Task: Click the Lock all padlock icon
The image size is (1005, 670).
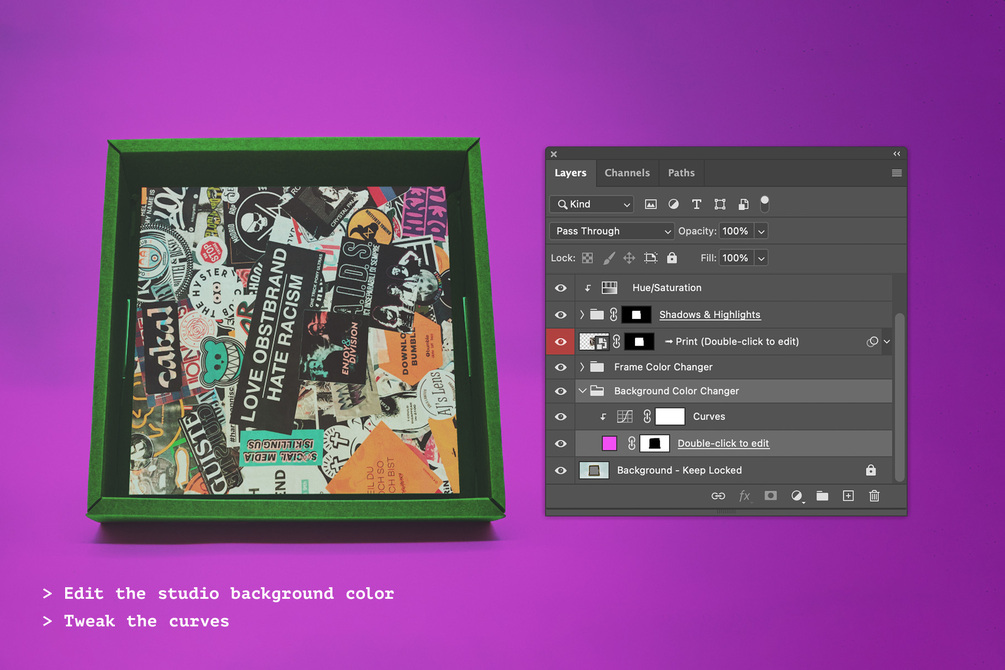Action: pyautogui.click(x=672, y=258)
